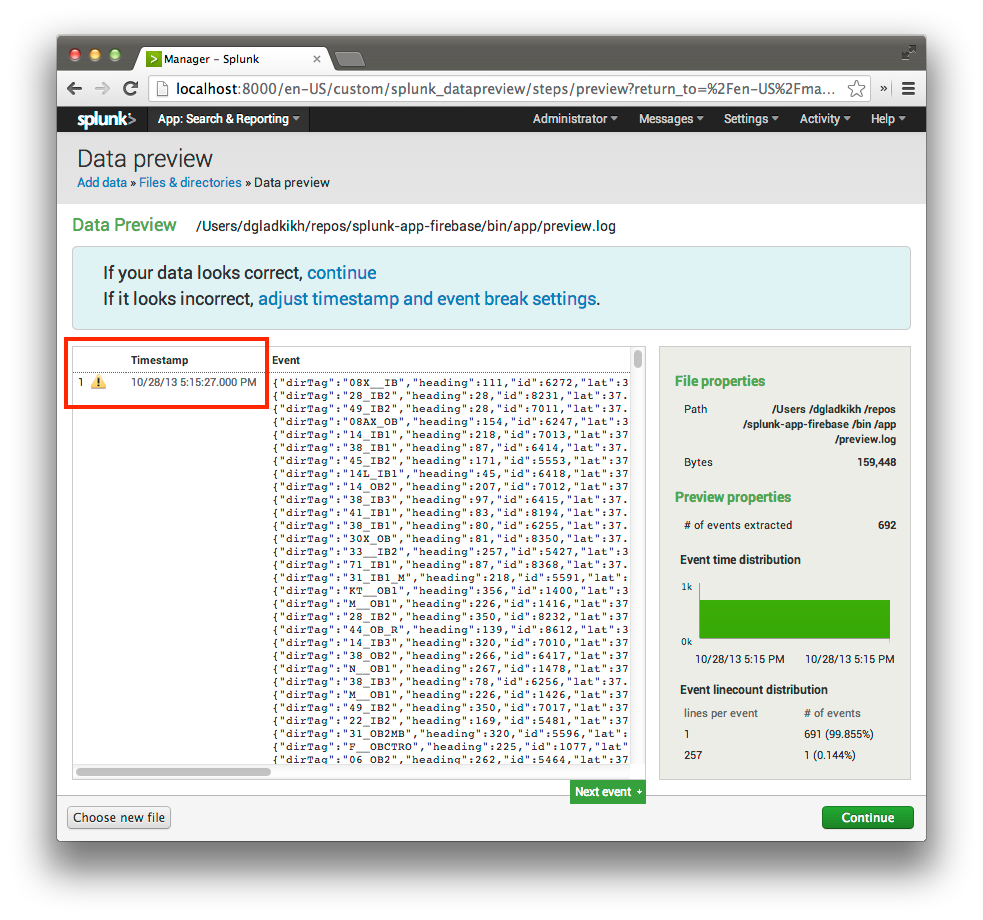Screen dimensions: 983x920
Task: Click the 691 (99.855%) value
Action: 839,734
